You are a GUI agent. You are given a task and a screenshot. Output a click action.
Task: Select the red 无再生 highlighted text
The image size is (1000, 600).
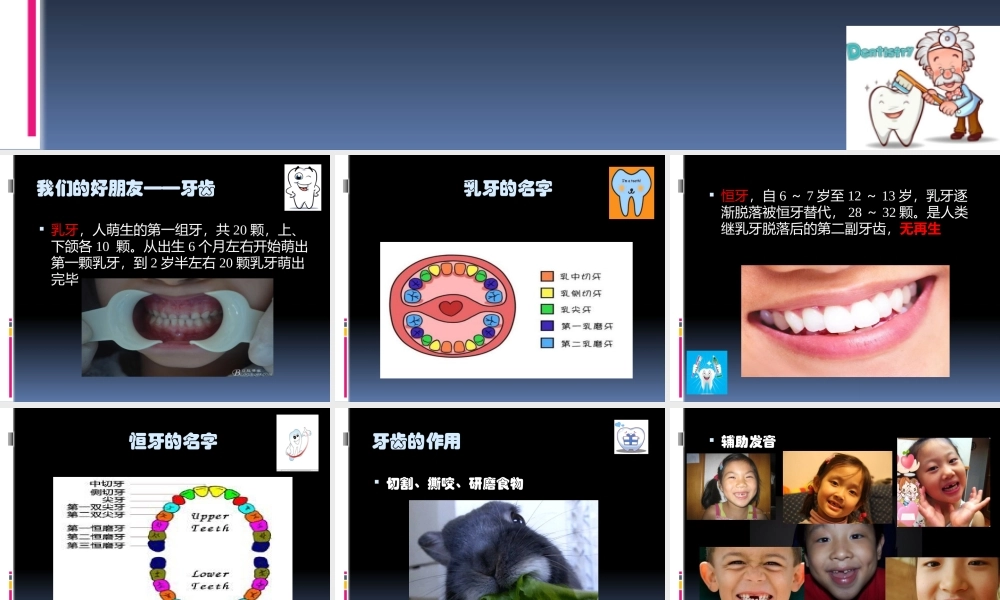[x=921, y=229]
